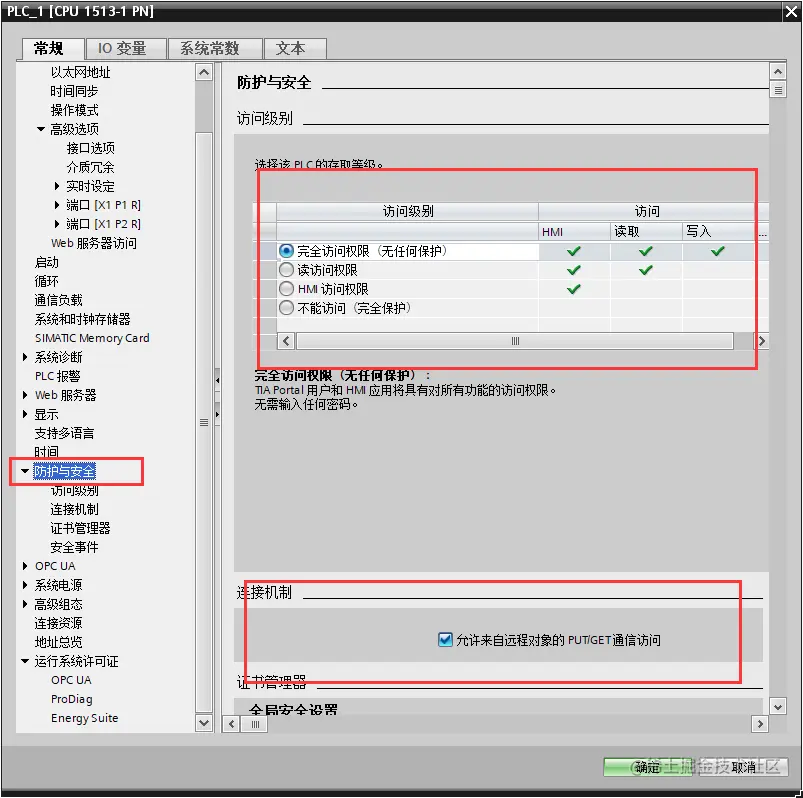
Task: Collapse the 高级选项 tree node
Action: point(40,128)
